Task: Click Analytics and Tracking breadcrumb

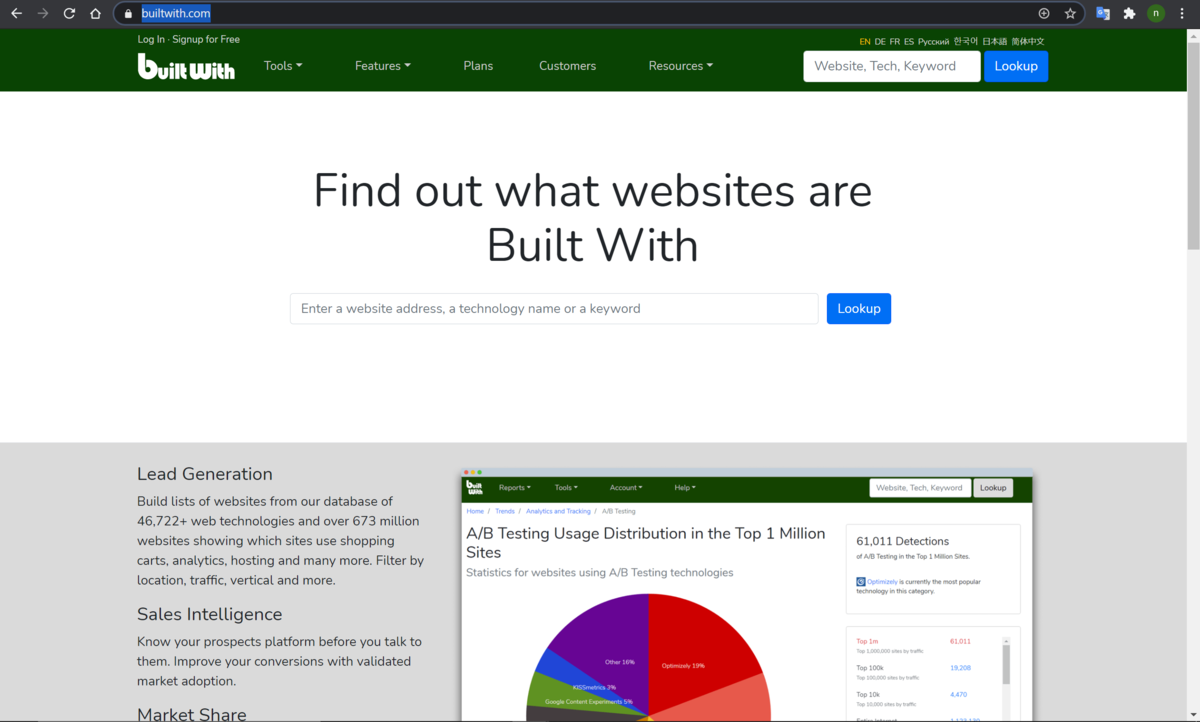Action: tap(558, 511)
